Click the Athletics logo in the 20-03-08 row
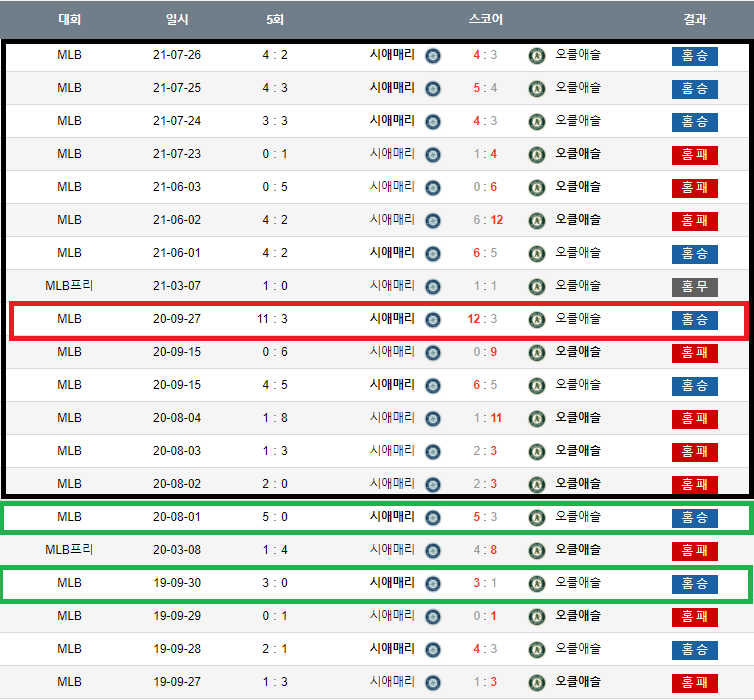 [537, 551]
